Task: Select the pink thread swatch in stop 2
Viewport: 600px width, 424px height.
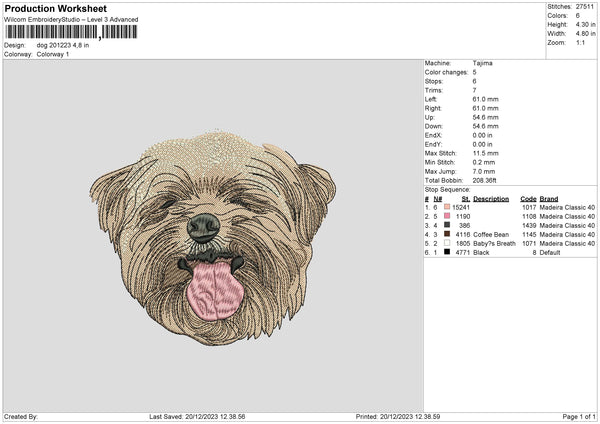Action: tap(447, 216)
